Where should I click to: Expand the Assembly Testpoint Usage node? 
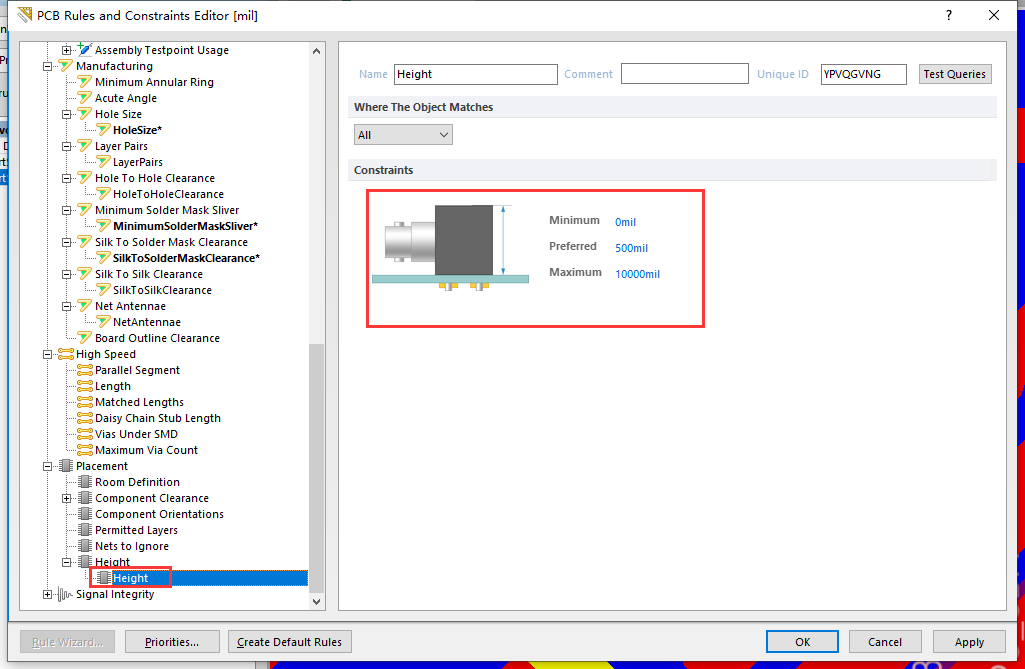[x=66, y=50]
